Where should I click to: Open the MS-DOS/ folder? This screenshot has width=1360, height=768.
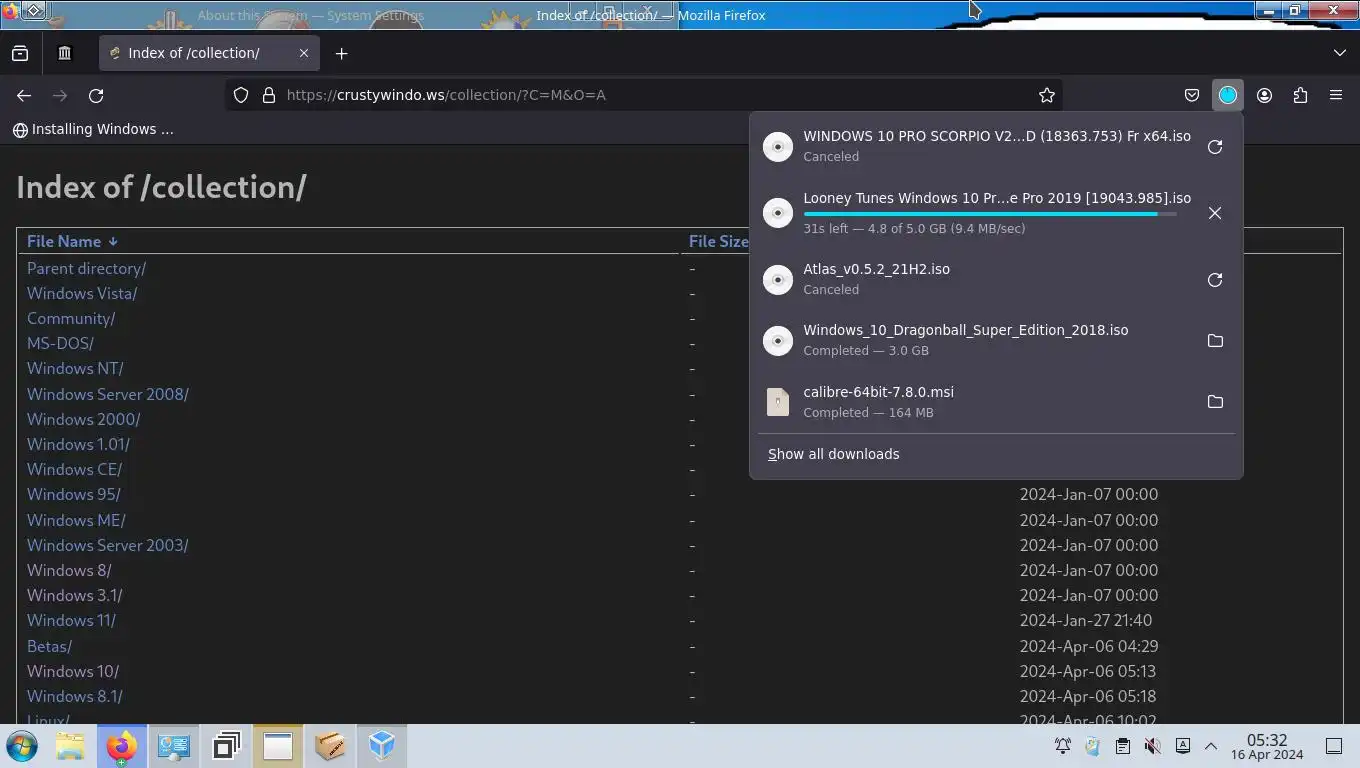coord(60,343)
